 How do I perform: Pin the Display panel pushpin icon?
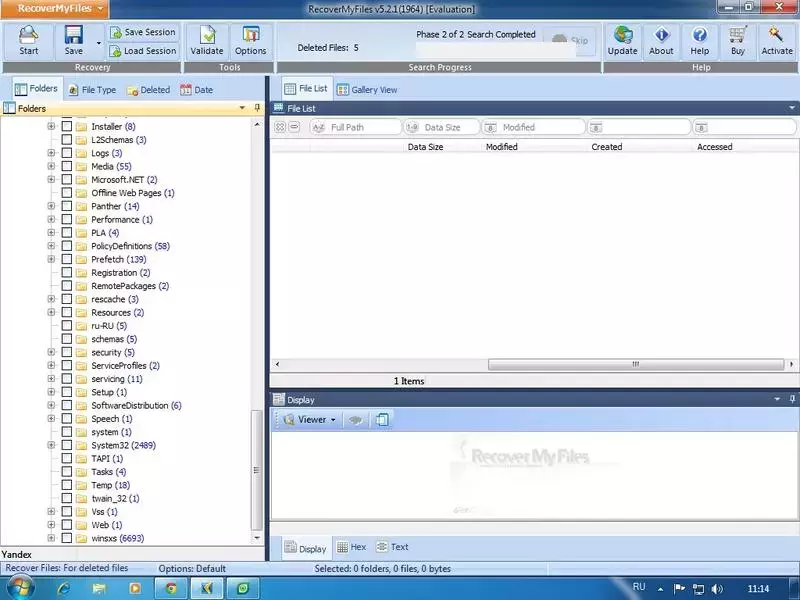tap(792, 399)
